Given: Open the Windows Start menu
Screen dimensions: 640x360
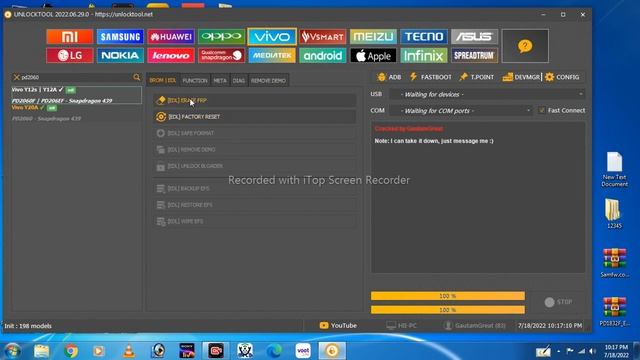Looking at the screenshot, I should click(x=12, y=351).
